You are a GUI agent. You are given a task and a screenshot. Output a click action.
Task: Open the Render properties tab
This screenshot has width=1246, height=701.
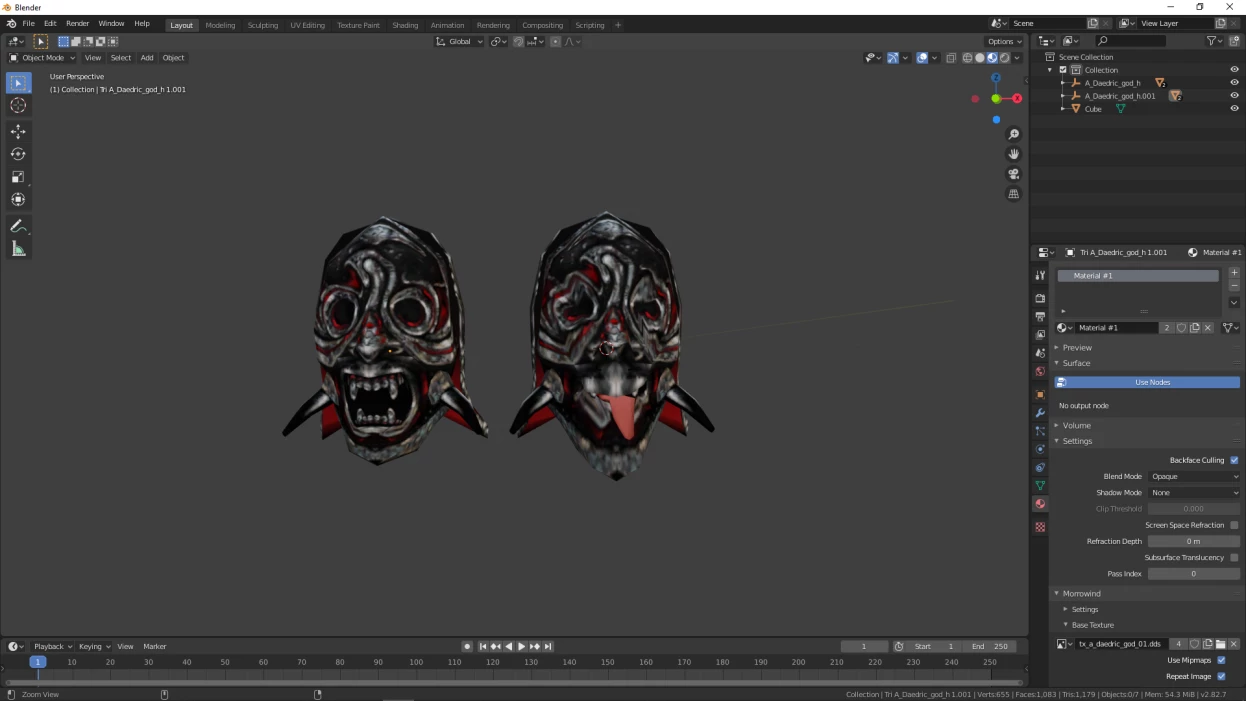pos(1040,298)
